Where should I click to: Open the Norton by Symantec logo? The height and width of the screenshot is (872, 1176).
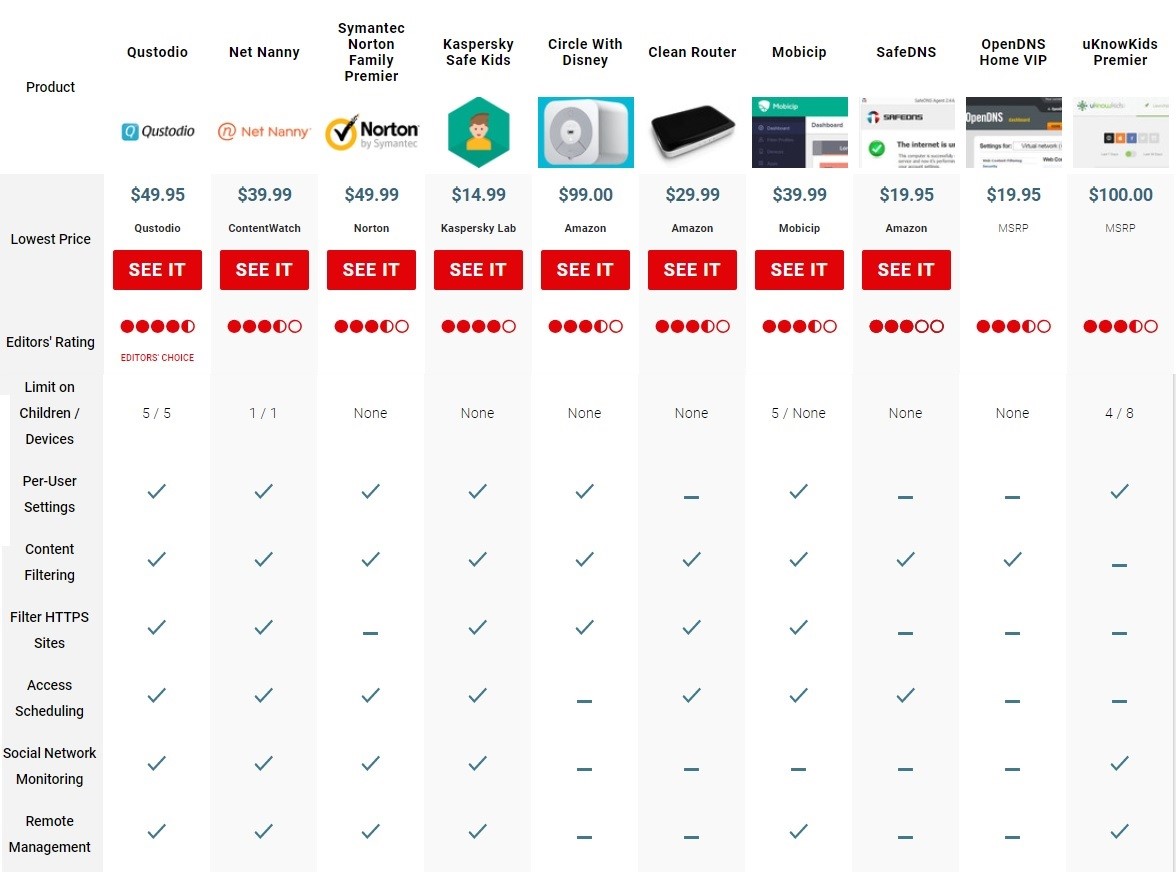pyautogui.click(x=371, y=133)
